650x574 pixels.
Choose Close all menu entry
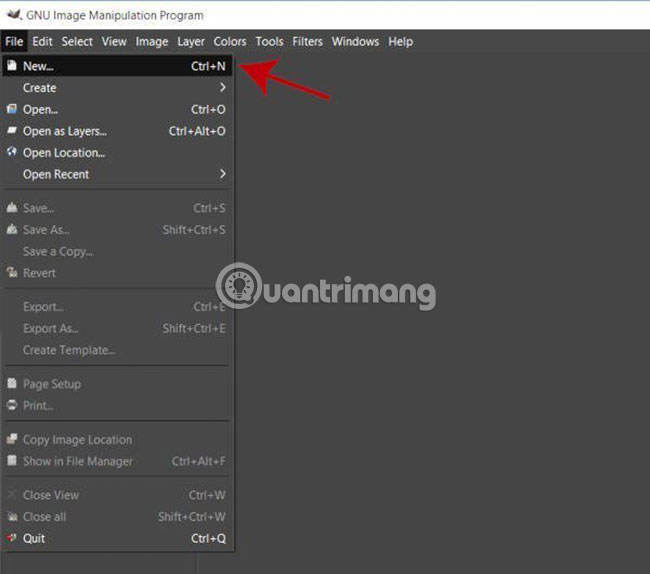(117, 516)
